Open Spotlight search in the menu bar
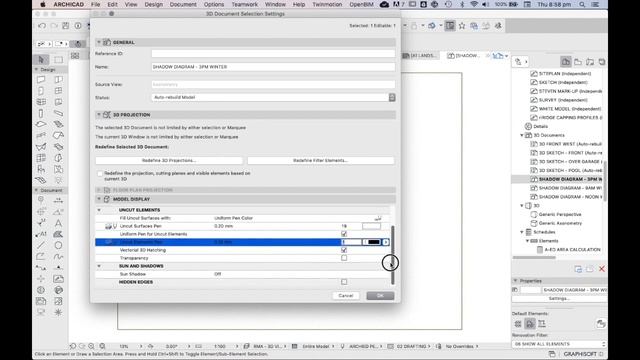This screenshot has width=640, height=360. 582,4
